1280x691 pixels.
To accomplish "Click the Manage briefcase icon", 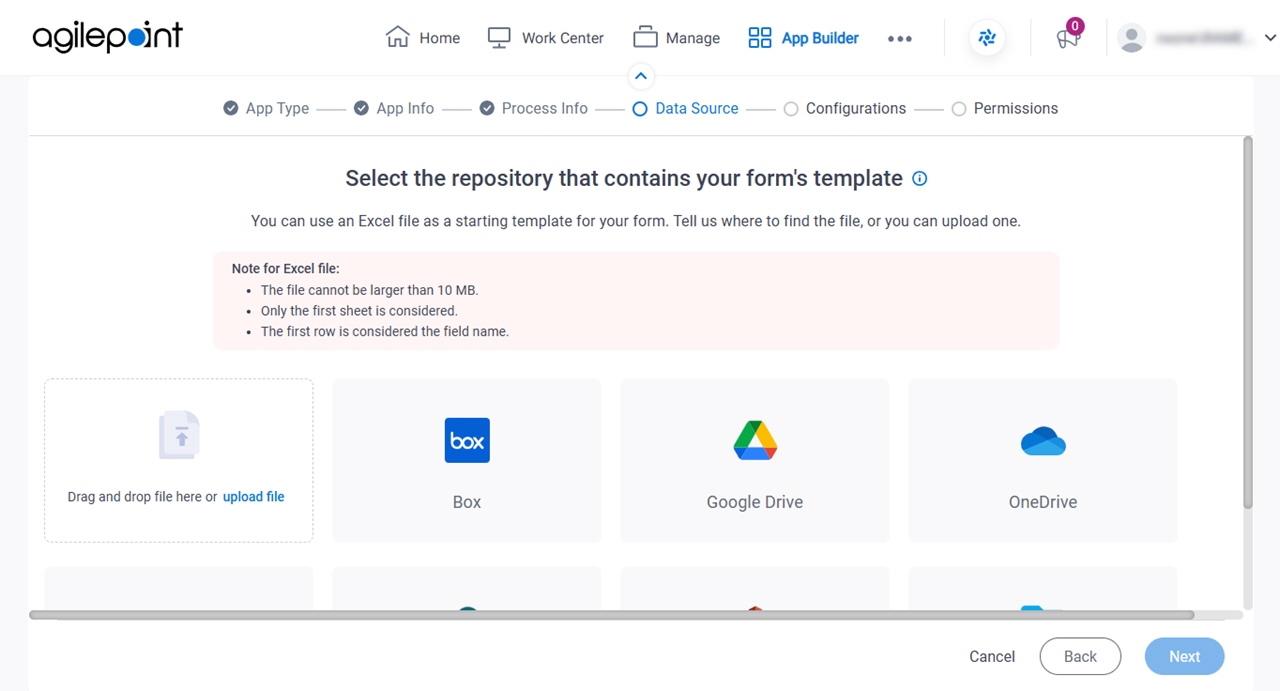I will click(x=645, y=37).
